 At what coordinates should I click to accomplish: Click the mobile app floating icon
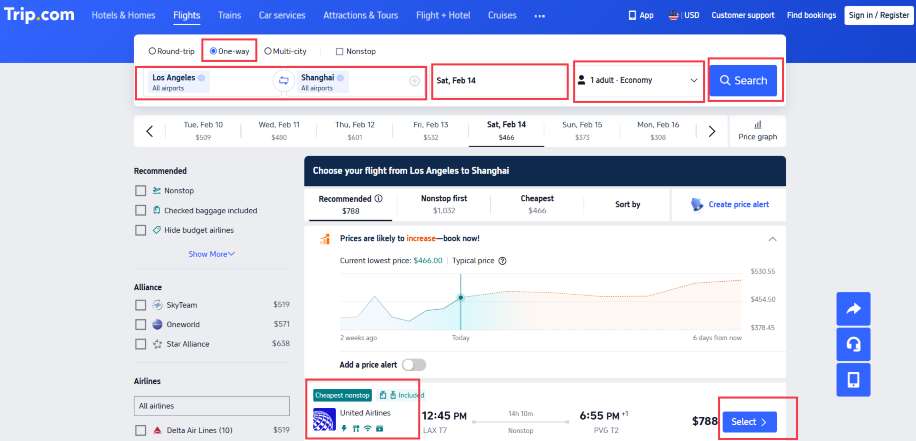pos(853,379)
